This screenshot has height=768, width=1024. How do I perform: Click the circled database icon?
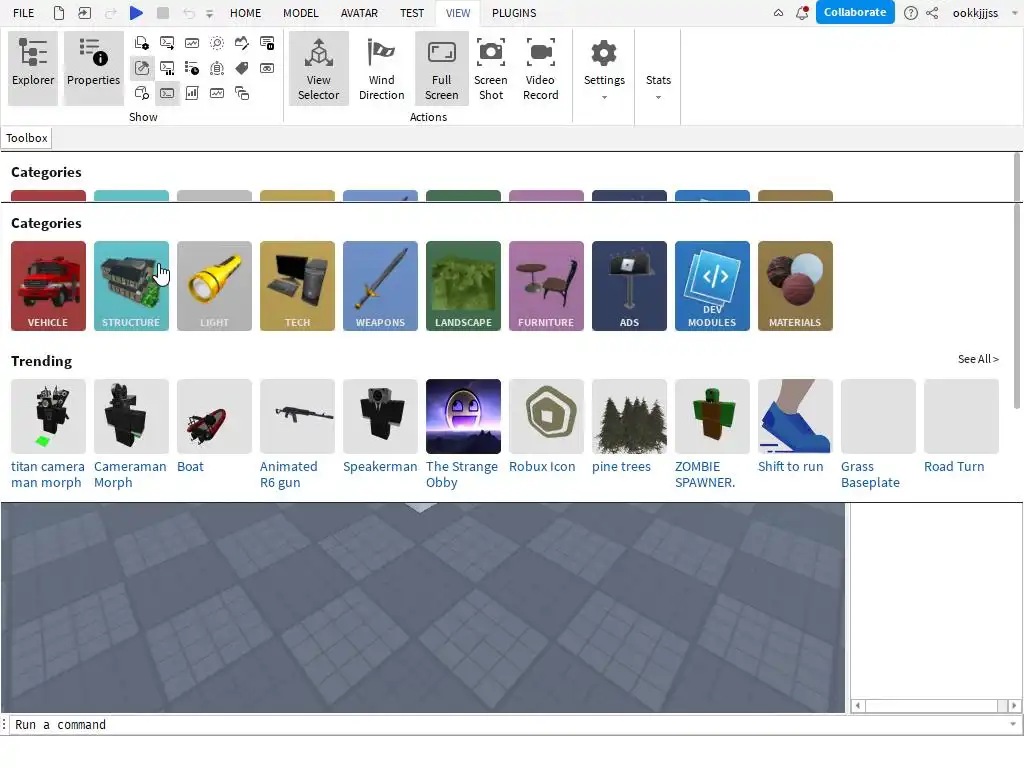(x=217, y=68)
